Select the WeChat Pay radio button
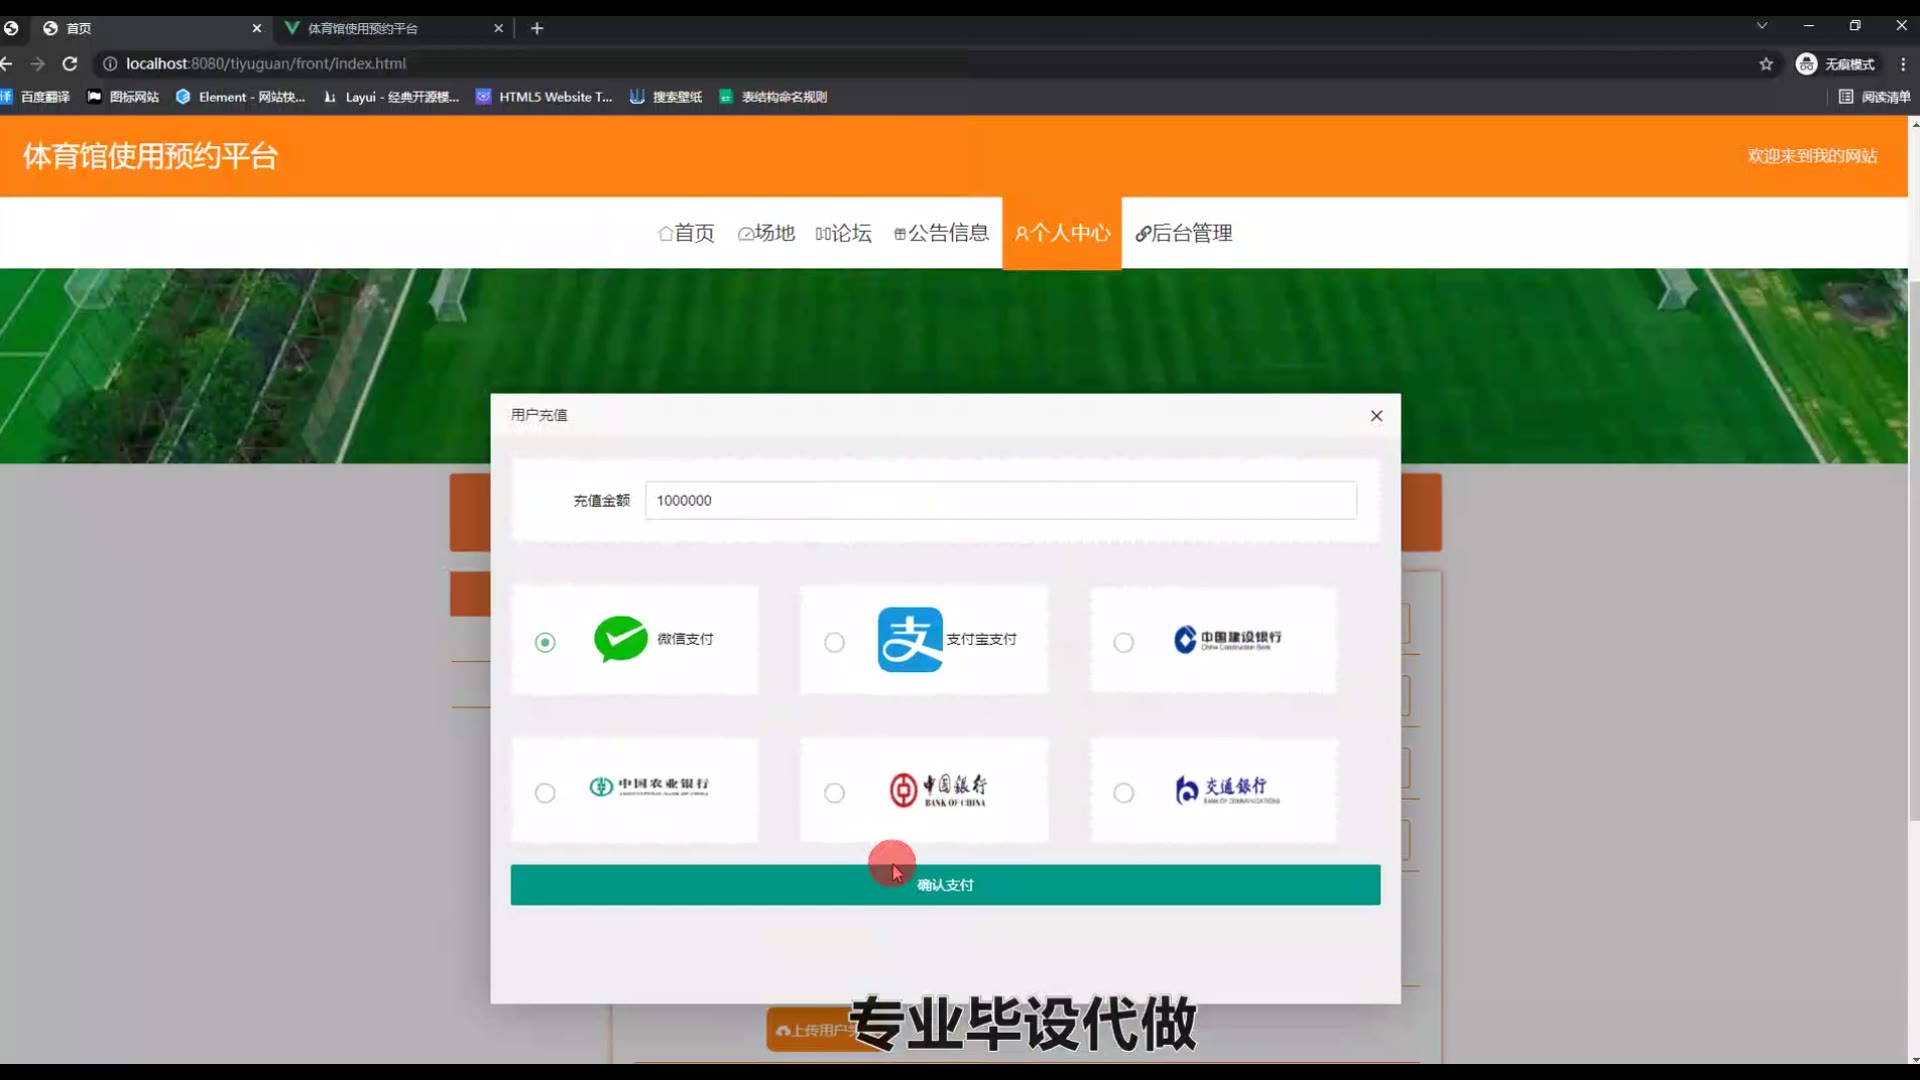Image resolution: width=1920 pixels, height=1080 pixels. point(545,642)
